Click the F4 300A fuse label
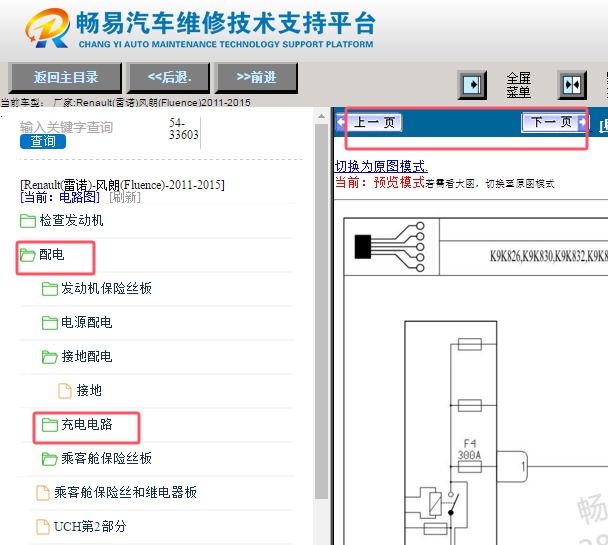The width and height of the screenshot is (608, 545). [470, 449]
